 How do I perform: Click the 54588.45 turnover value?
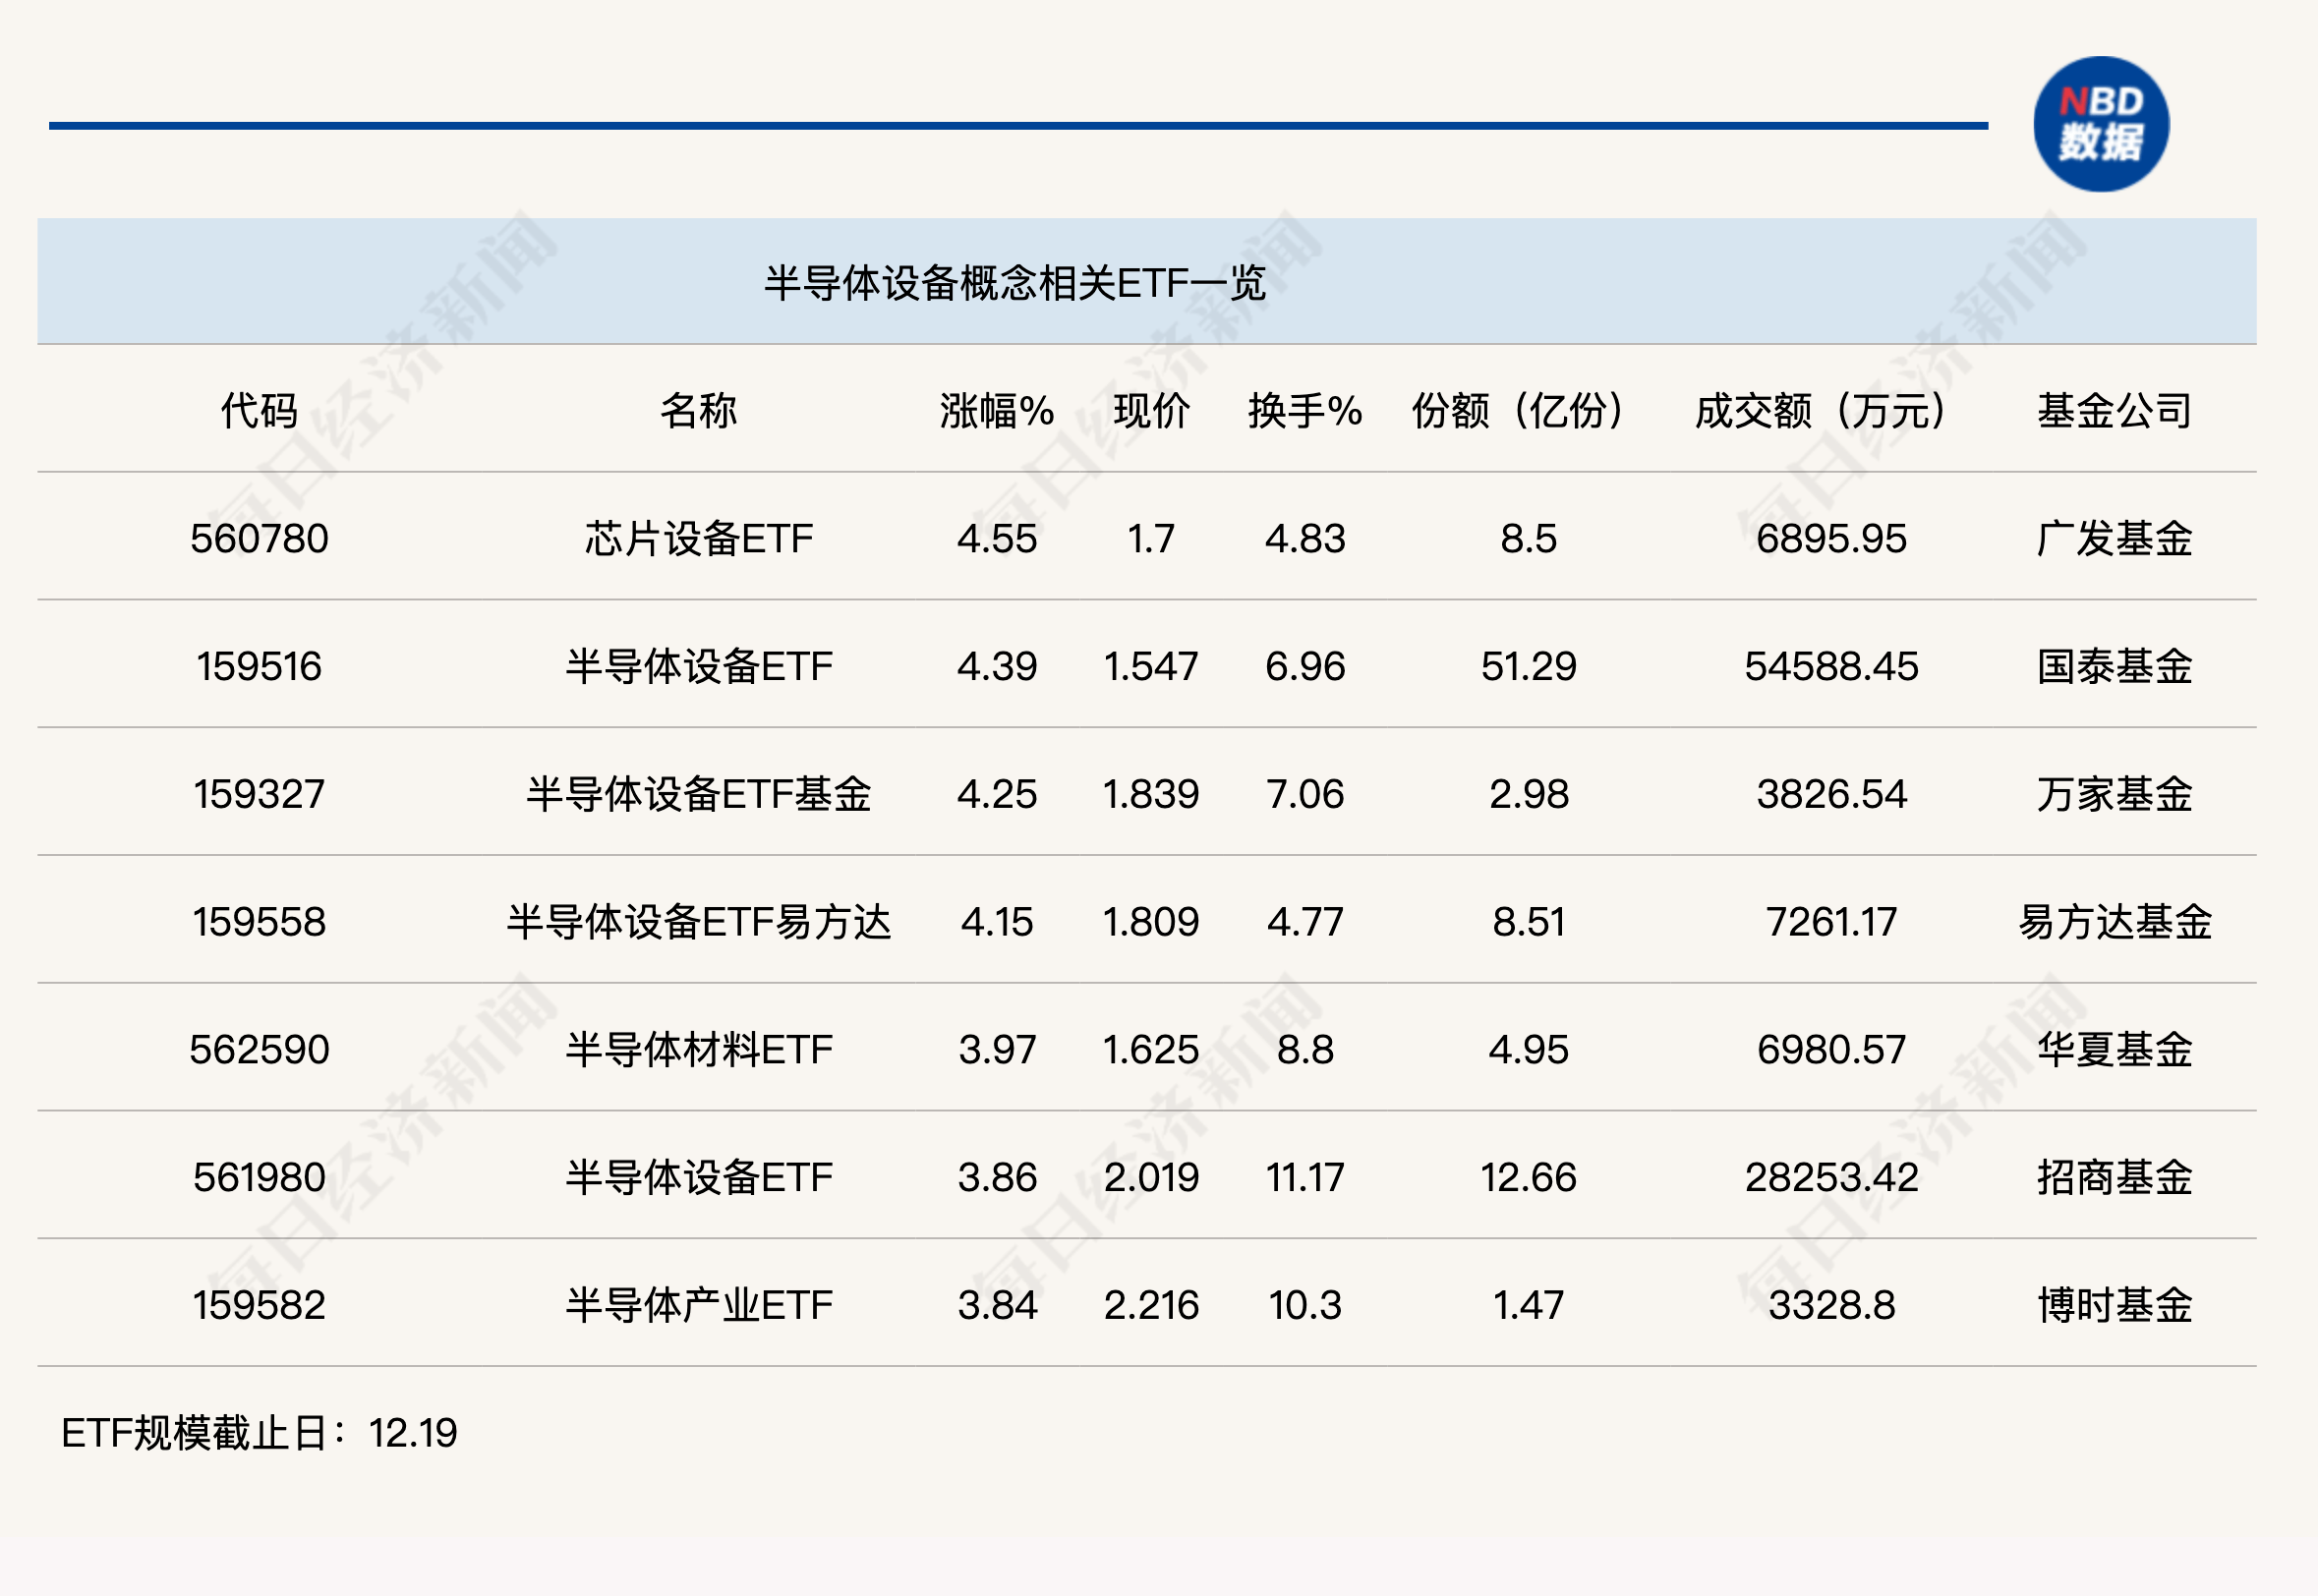tap(1830, 667)
